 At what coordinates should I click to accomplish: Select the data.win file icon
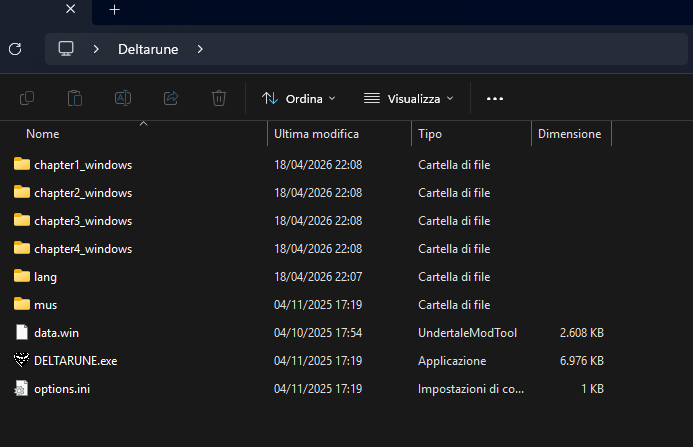coord(22,332)
